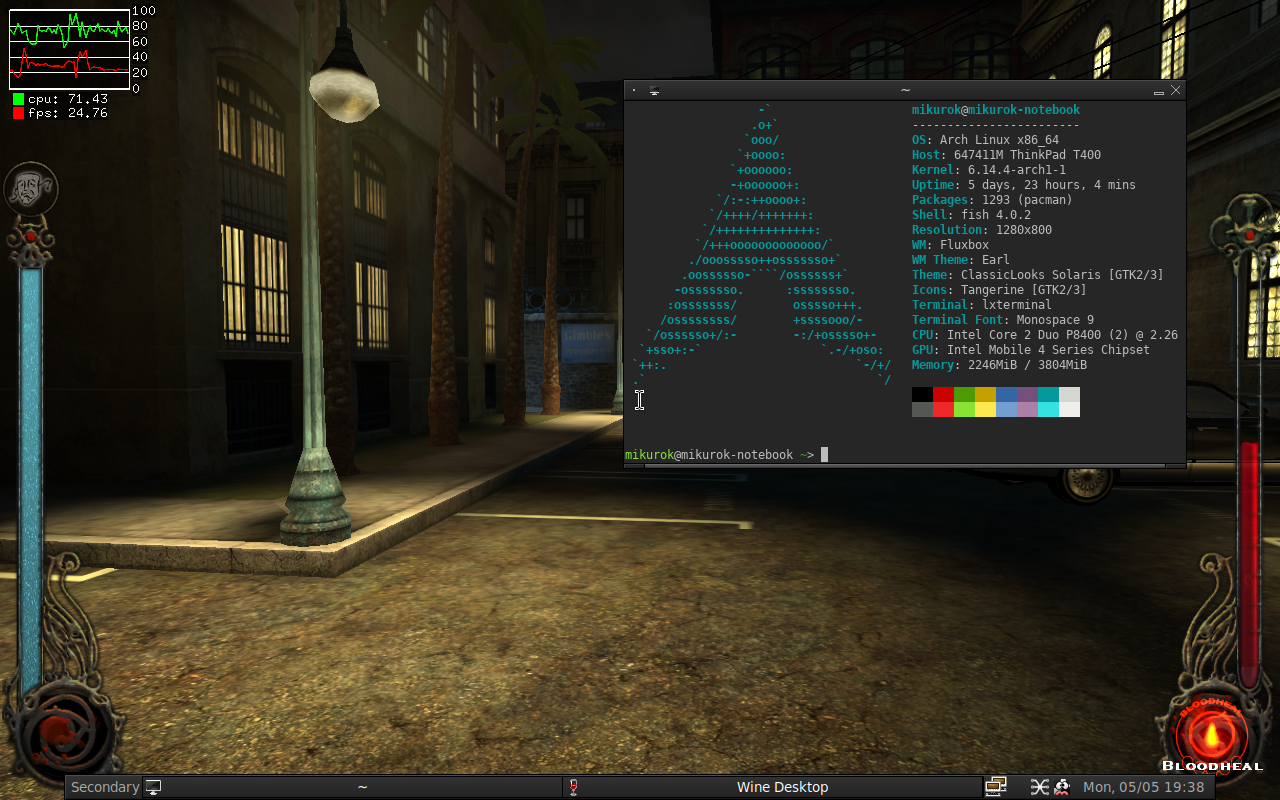Close the lxterminal window
Screen dimensions: 1280x800
1176,90
